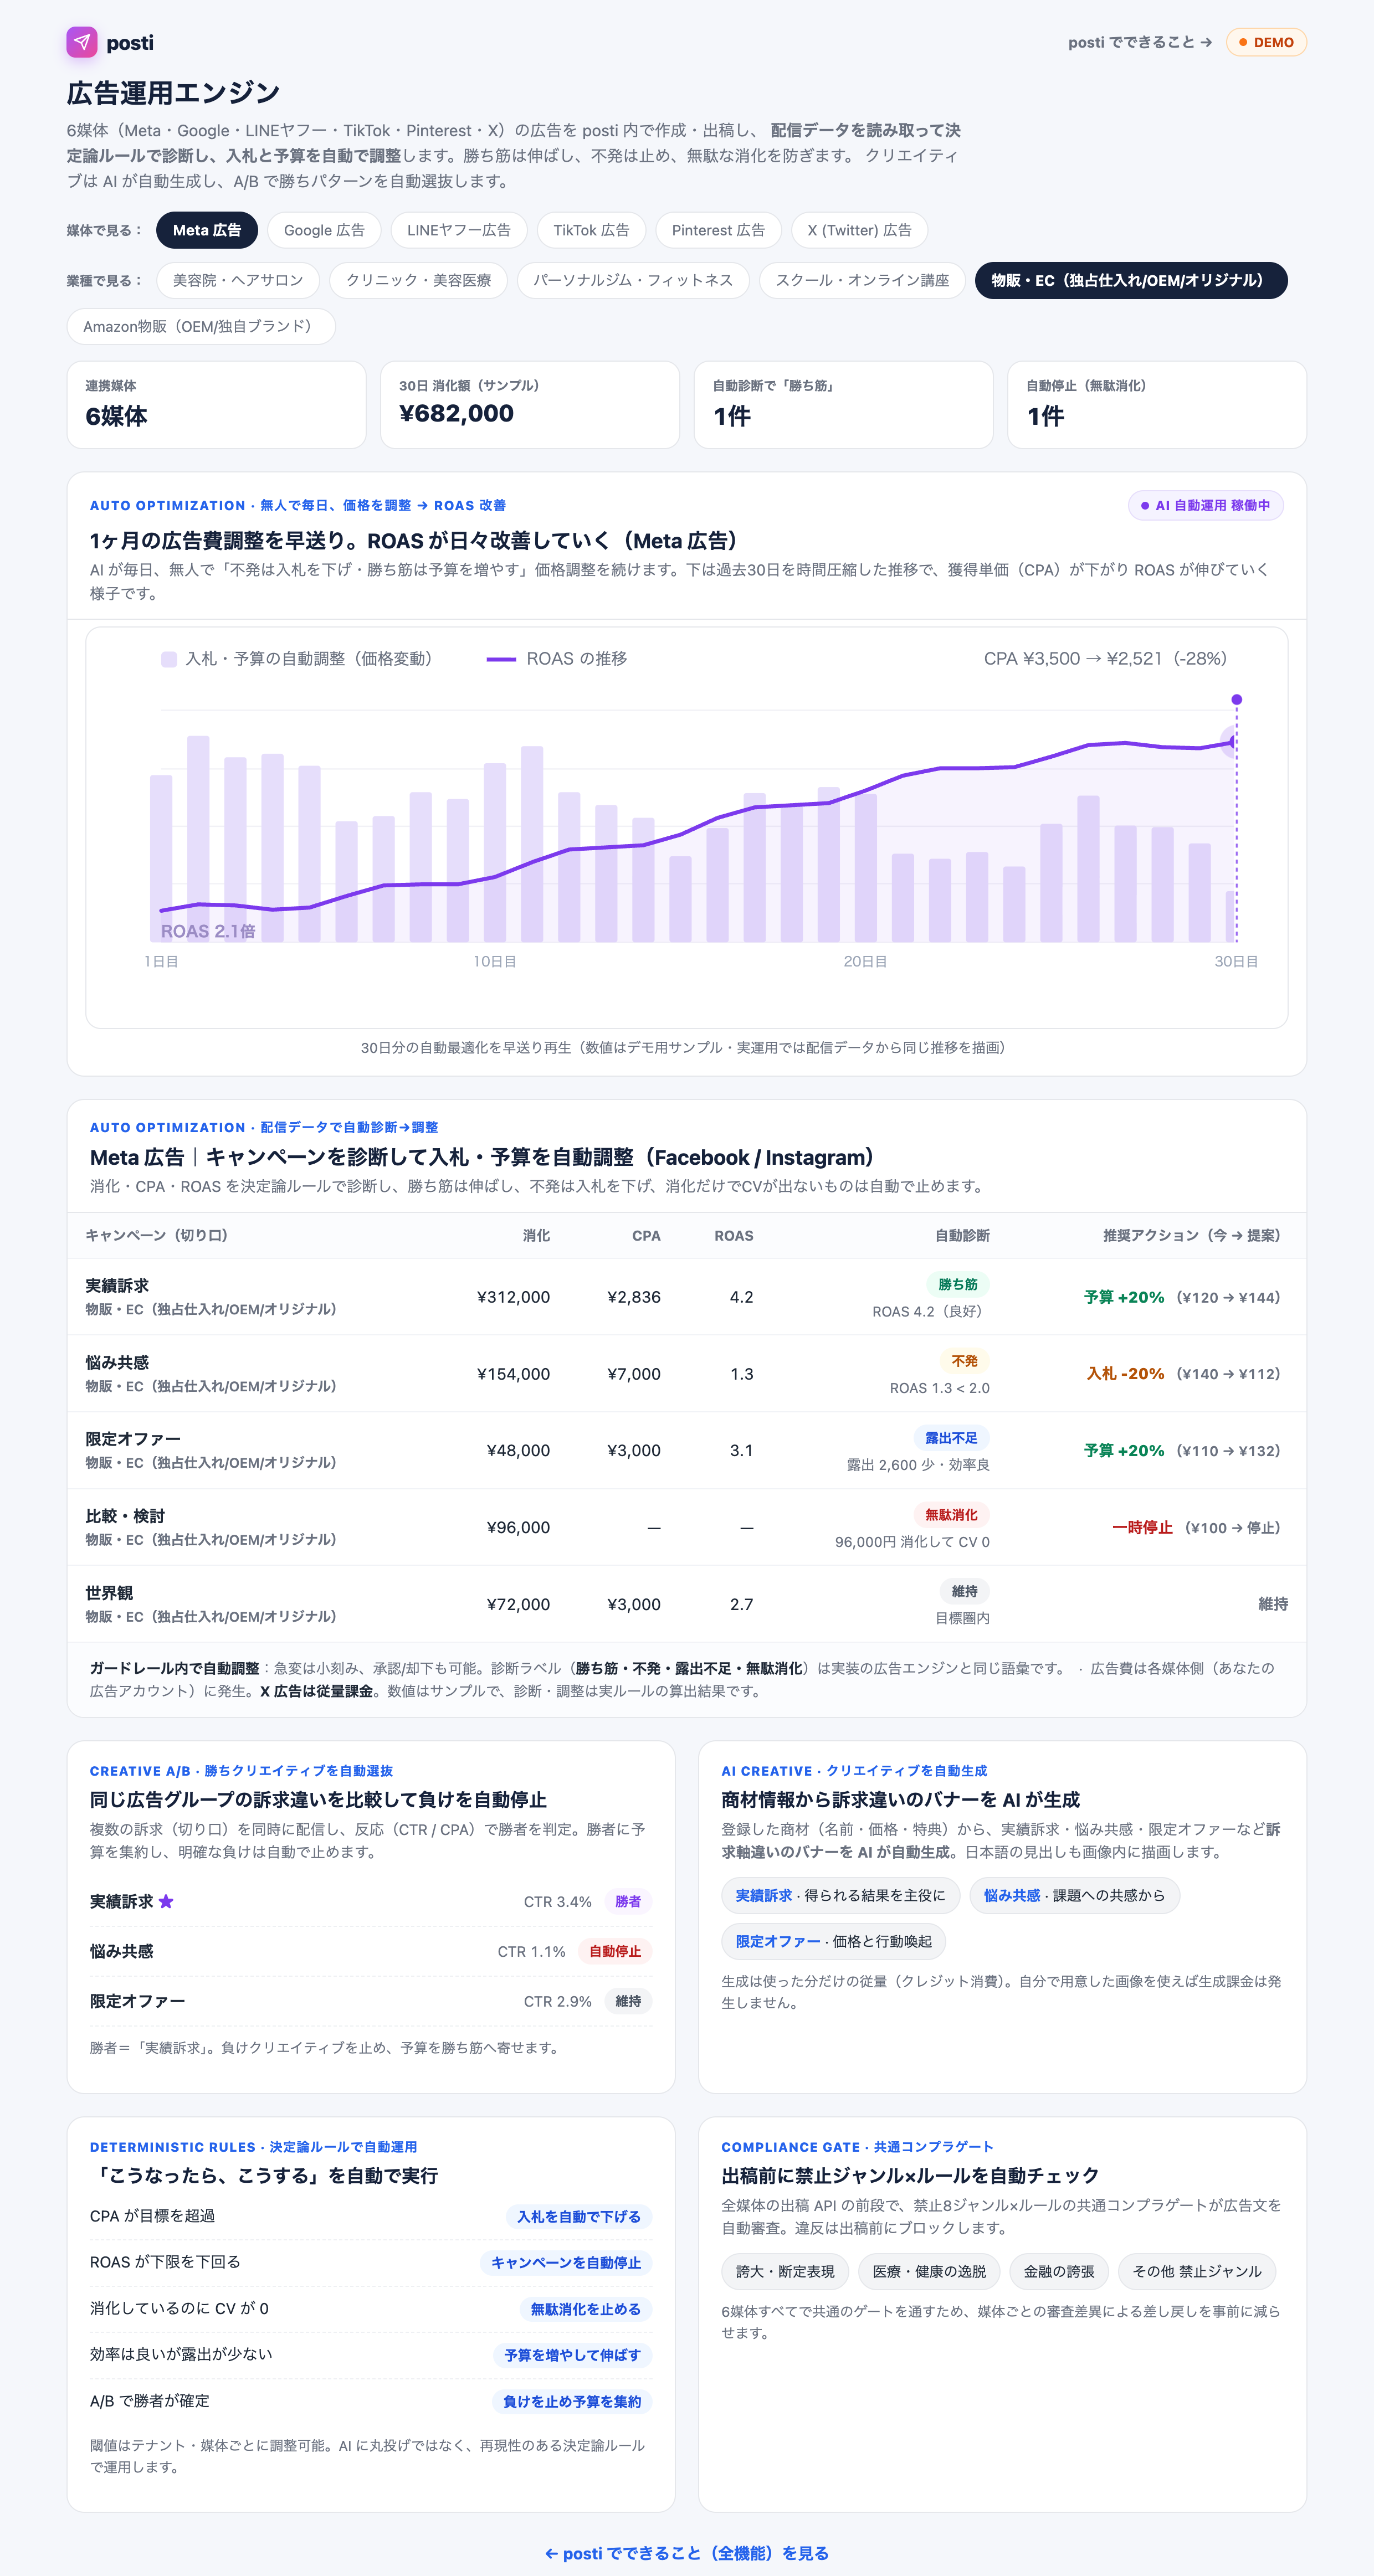This screenshot has height=2576, width=1374.
Task: Click the 誇大・断定表現 compliance chip
Action: pyautogui.click(x=785, y=2271)
